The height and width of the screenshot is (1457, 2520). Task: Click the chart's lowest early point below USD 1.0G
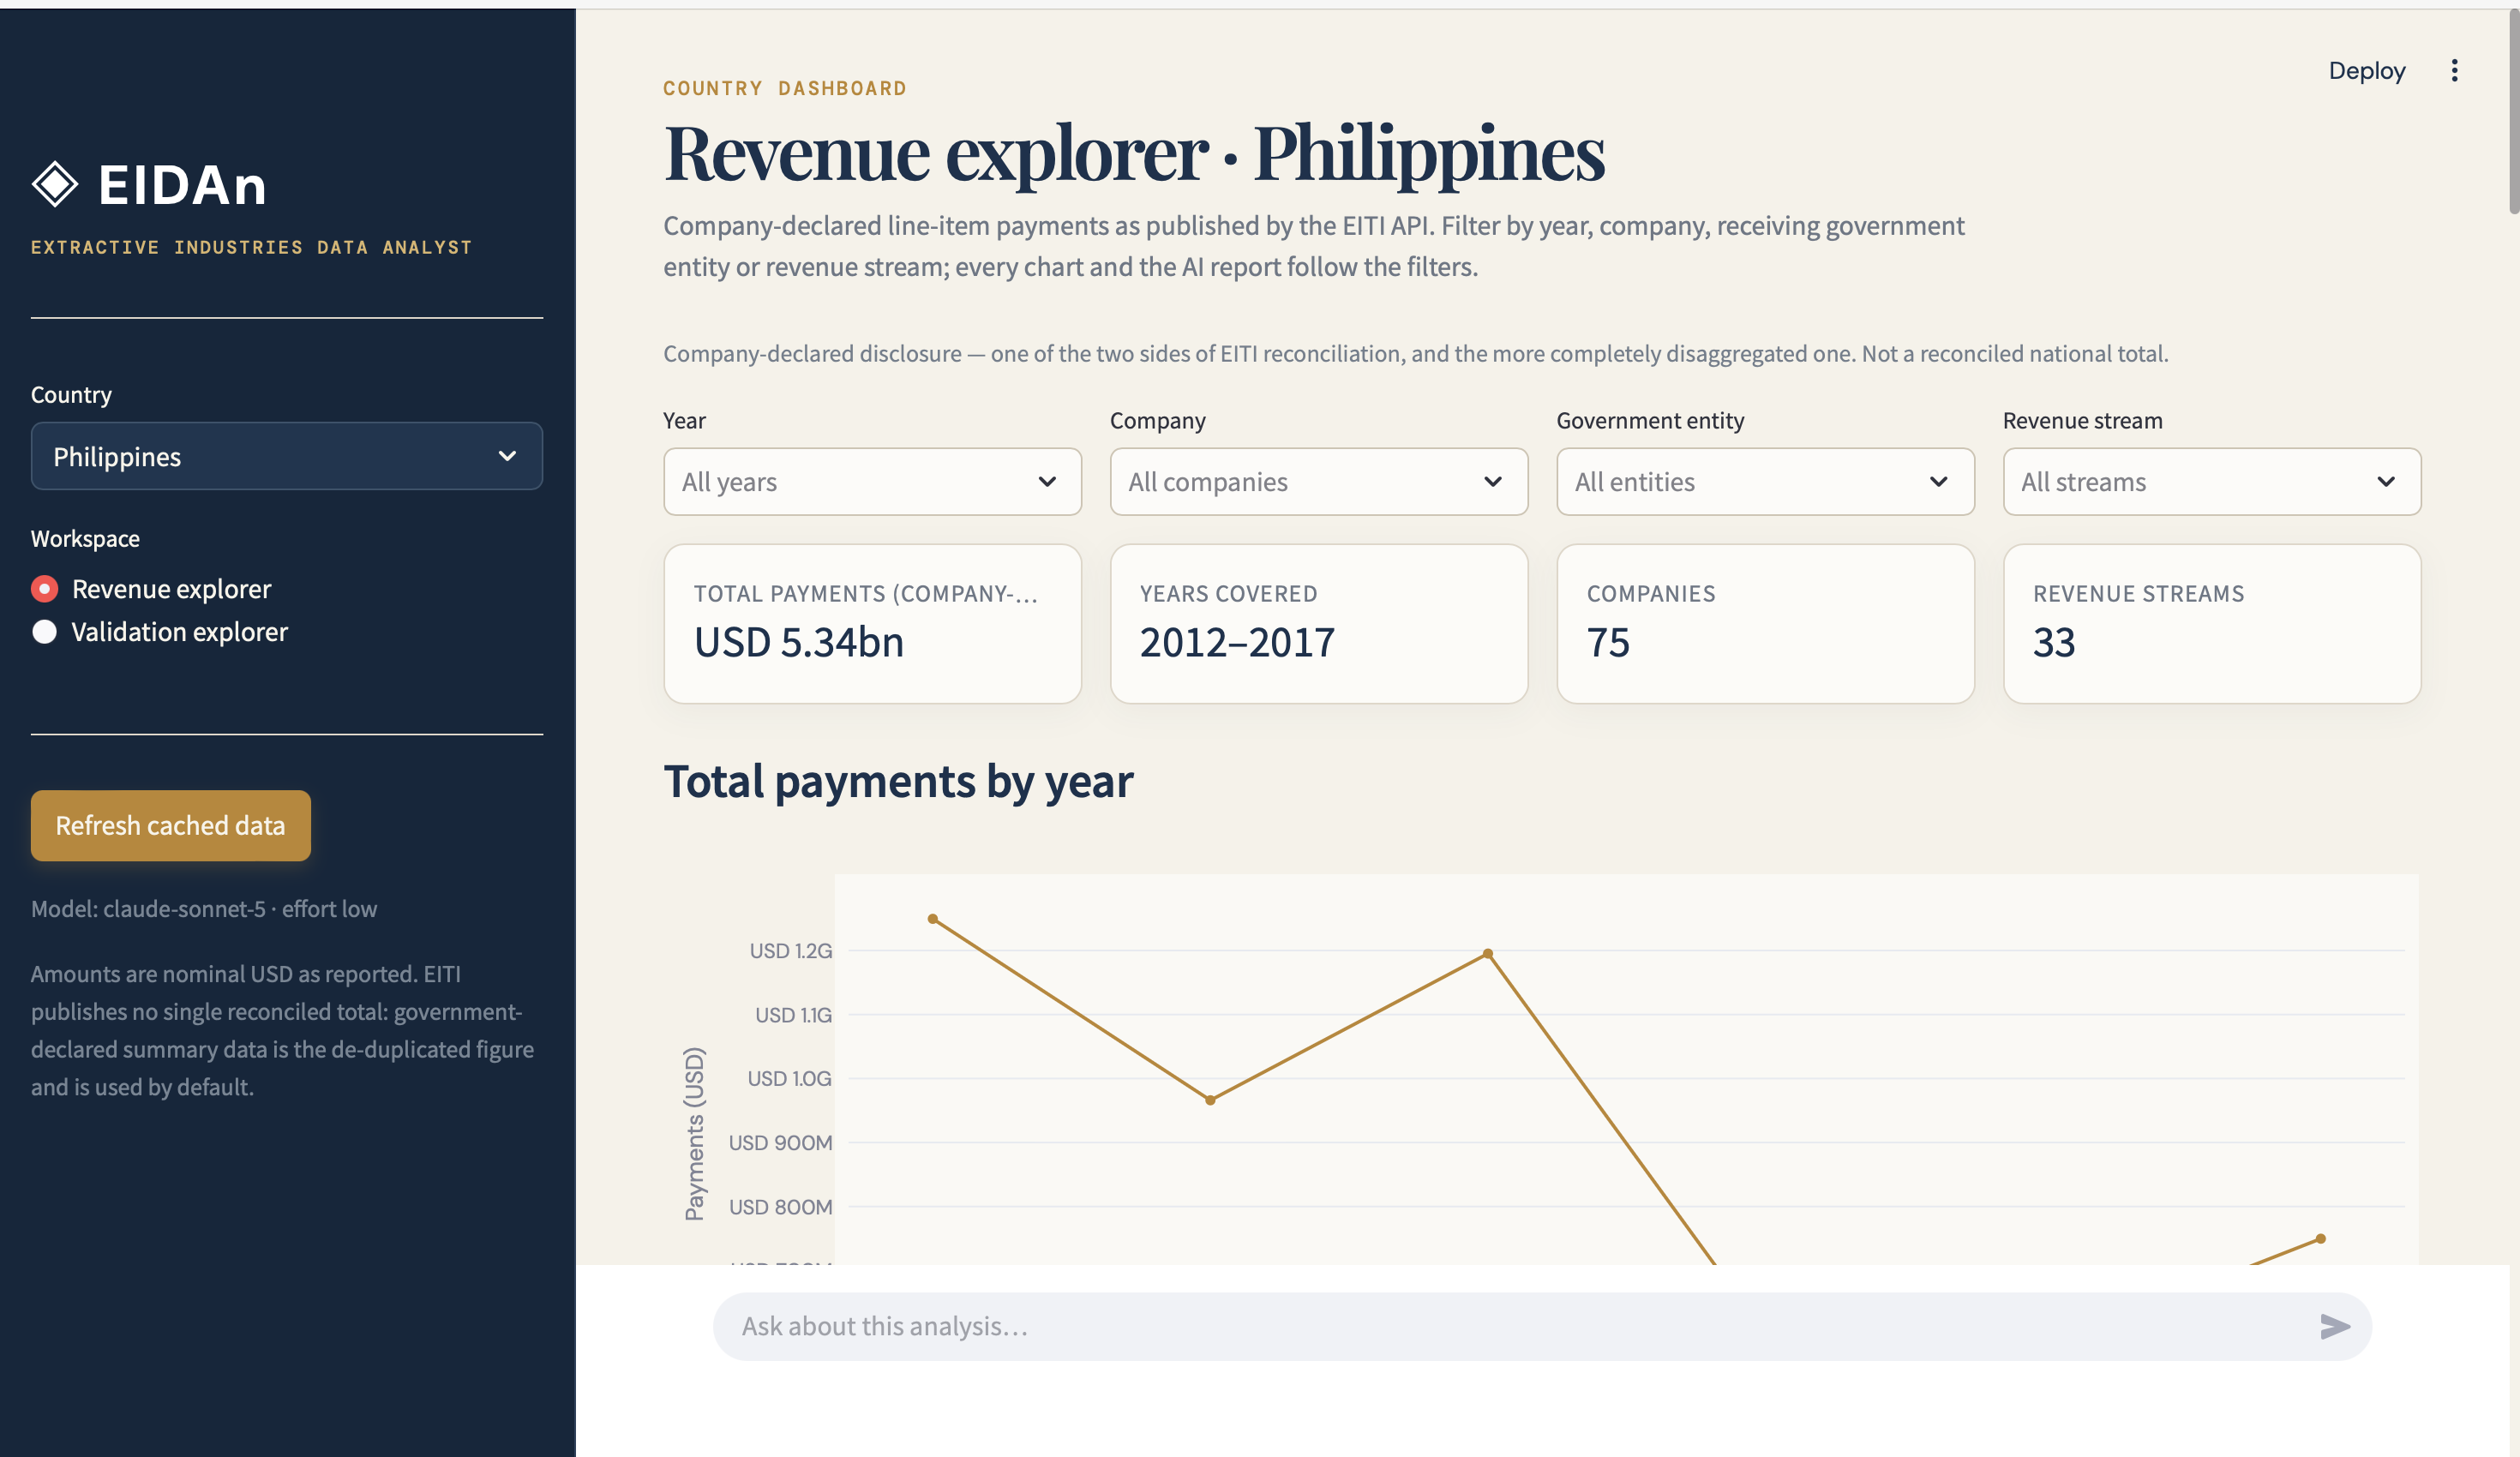(x=1210, y=1100)
